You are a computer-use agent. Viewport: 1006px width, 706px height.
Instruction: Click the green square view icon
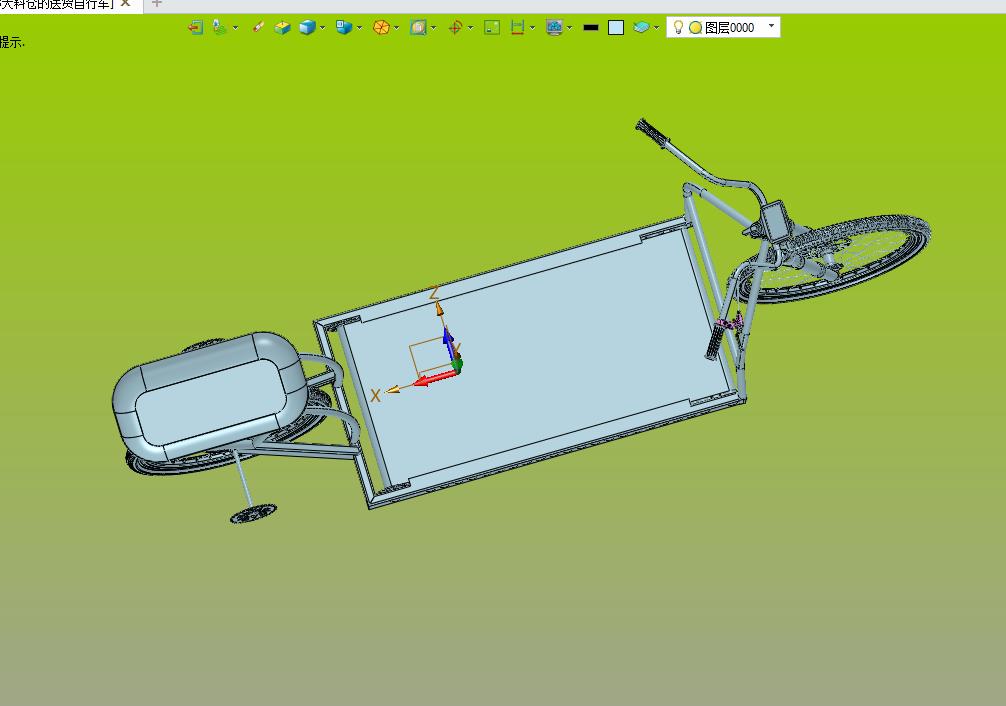[492, 28]
